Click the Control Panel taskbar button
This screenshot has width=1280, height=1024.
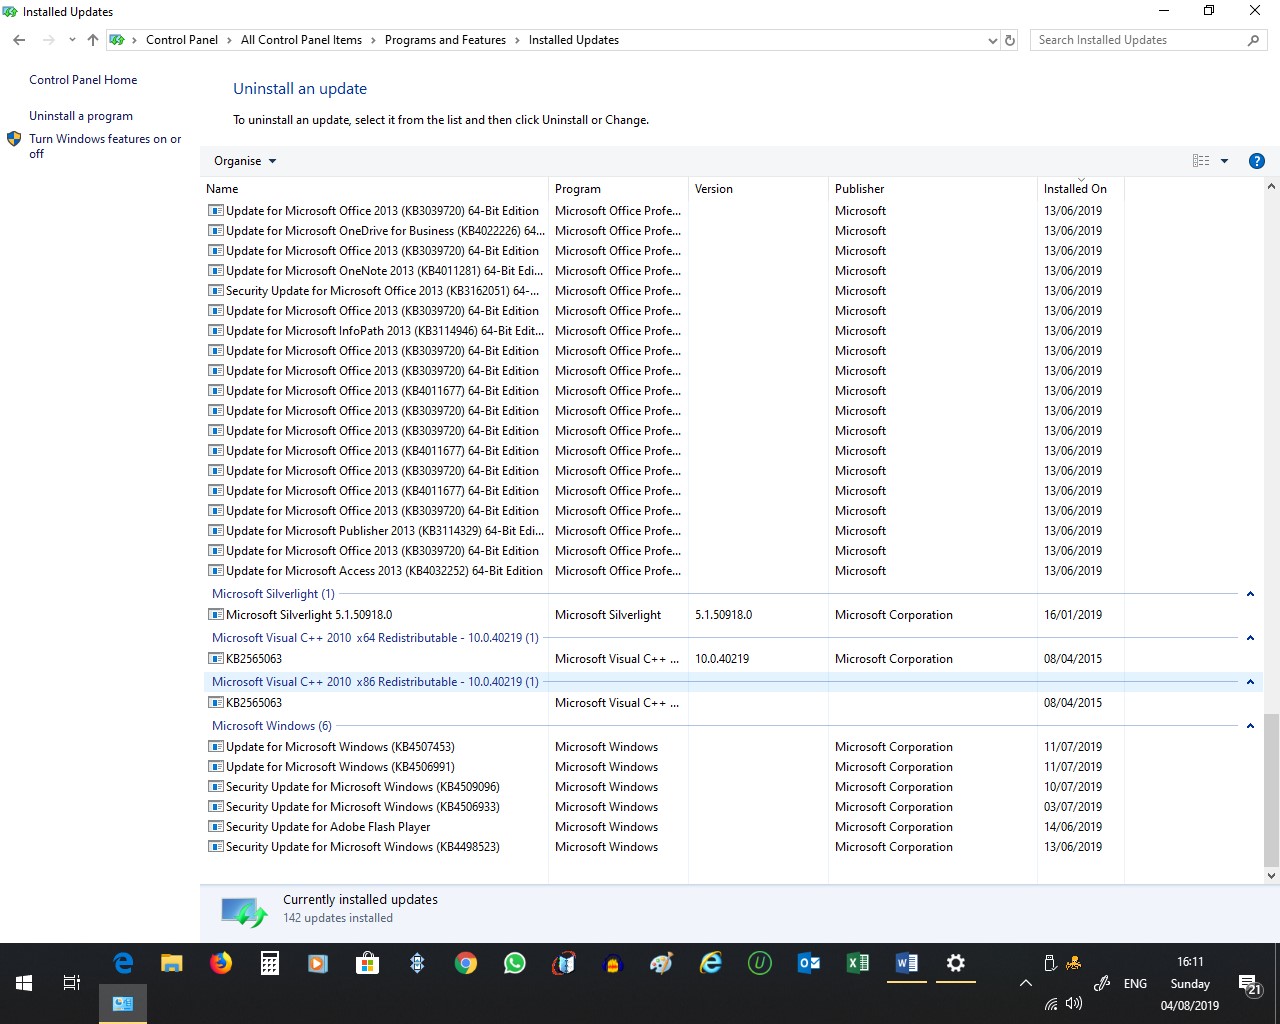[123, 1004]
